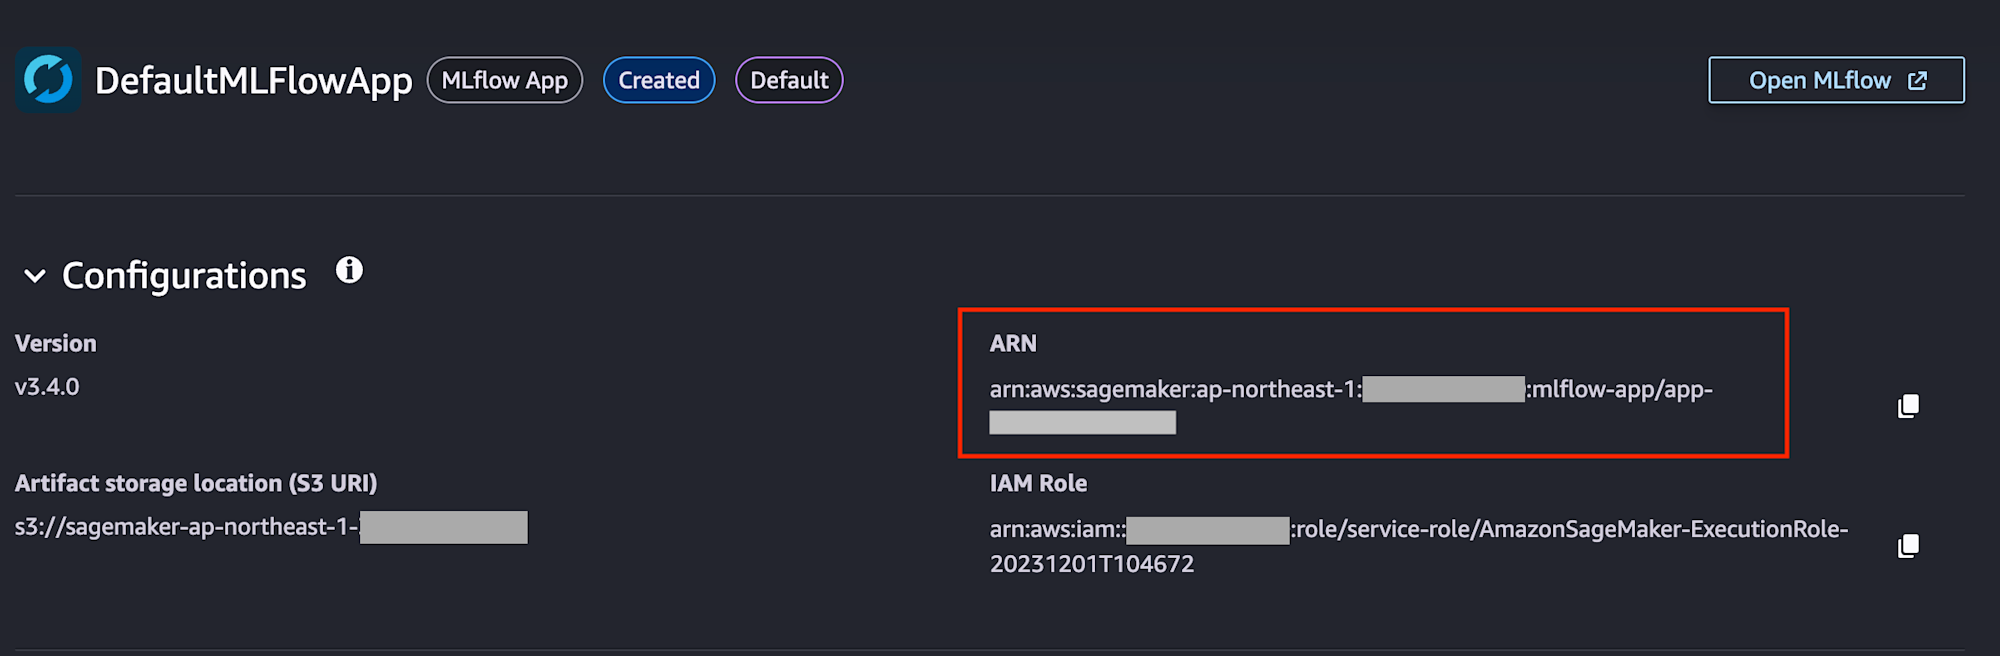This screenshot has height=656, width=2000.
Task: Click the Artifact storage location label
Action: [x=196, y=483]
